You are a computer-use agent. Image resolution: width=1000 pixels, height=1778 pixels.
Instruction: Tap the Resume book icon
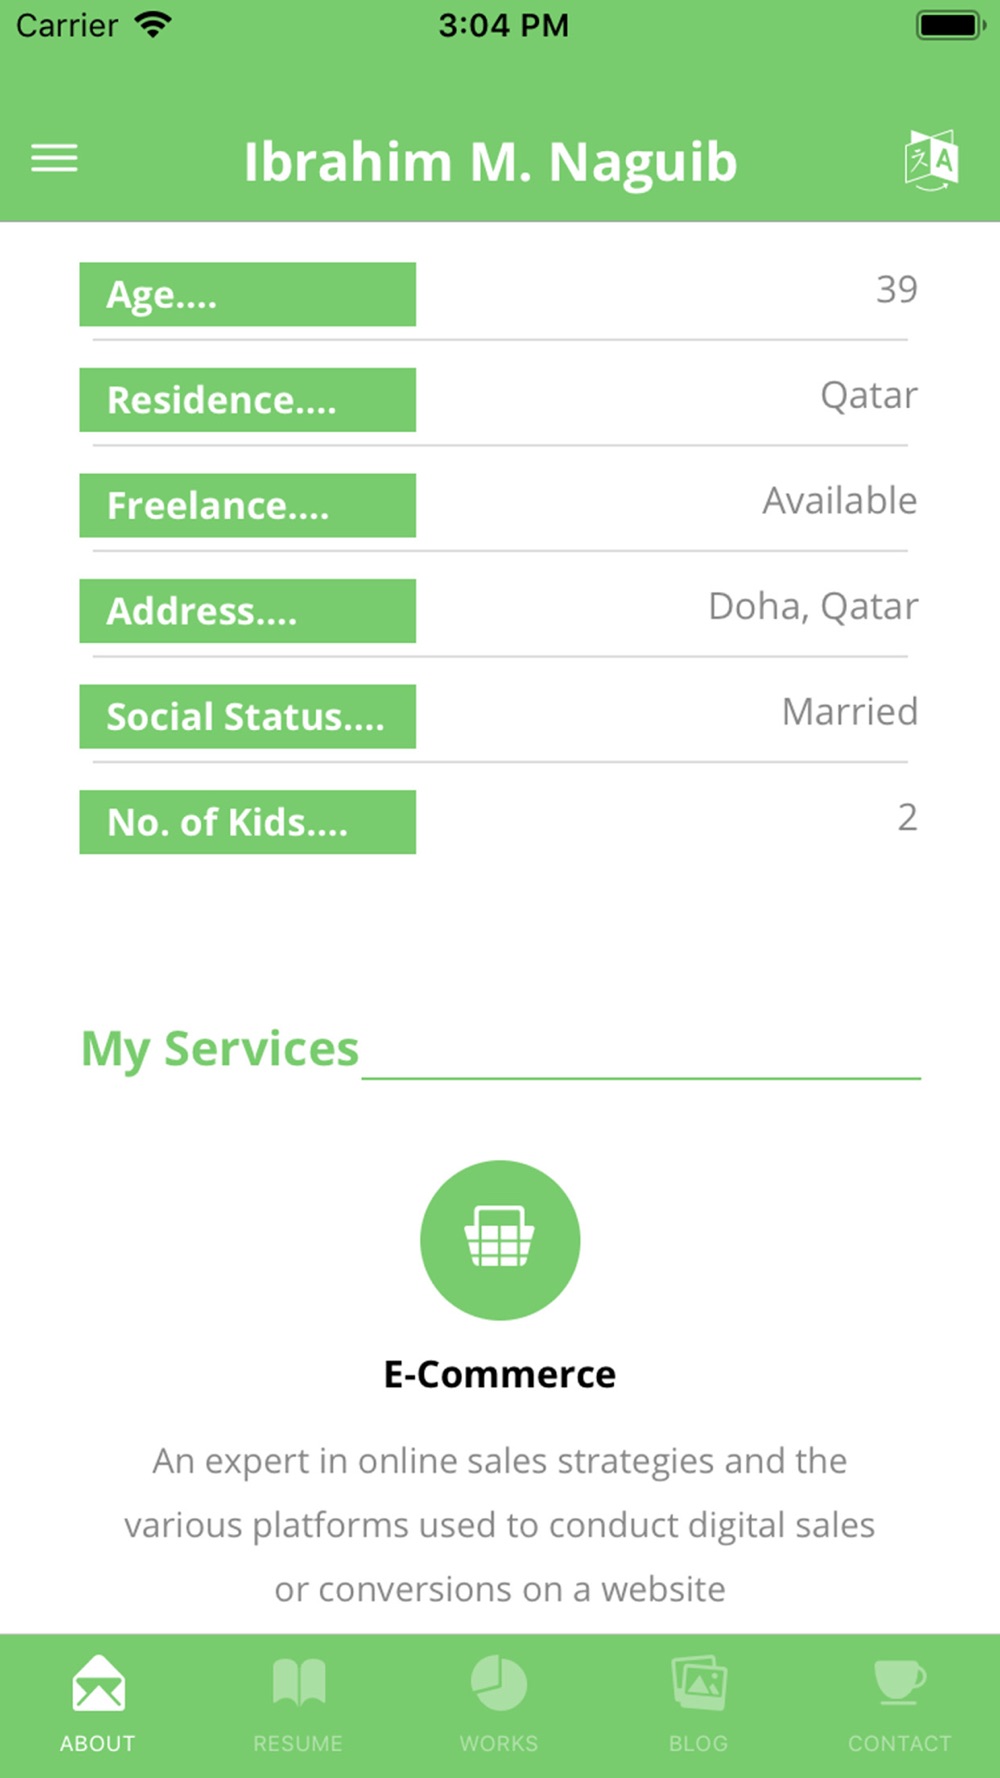click(299, 1682)
